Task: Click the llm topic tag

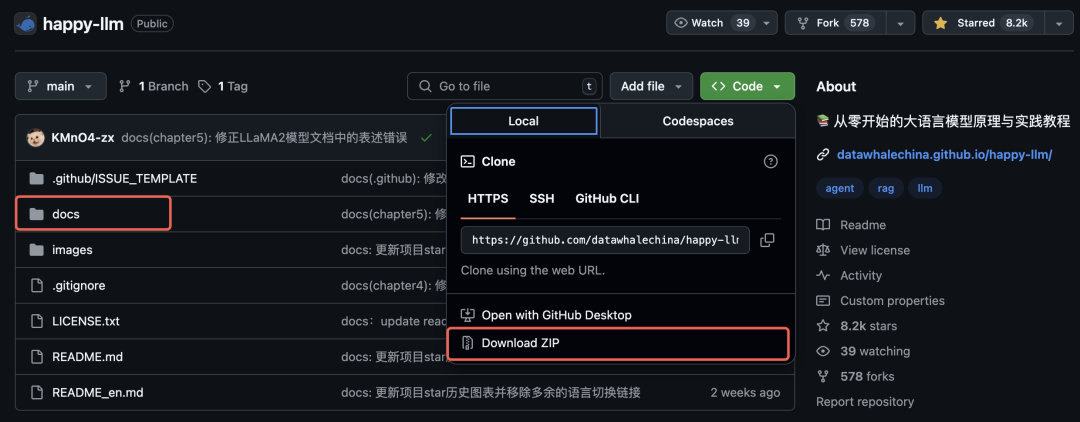Action: tap(925, 188)
